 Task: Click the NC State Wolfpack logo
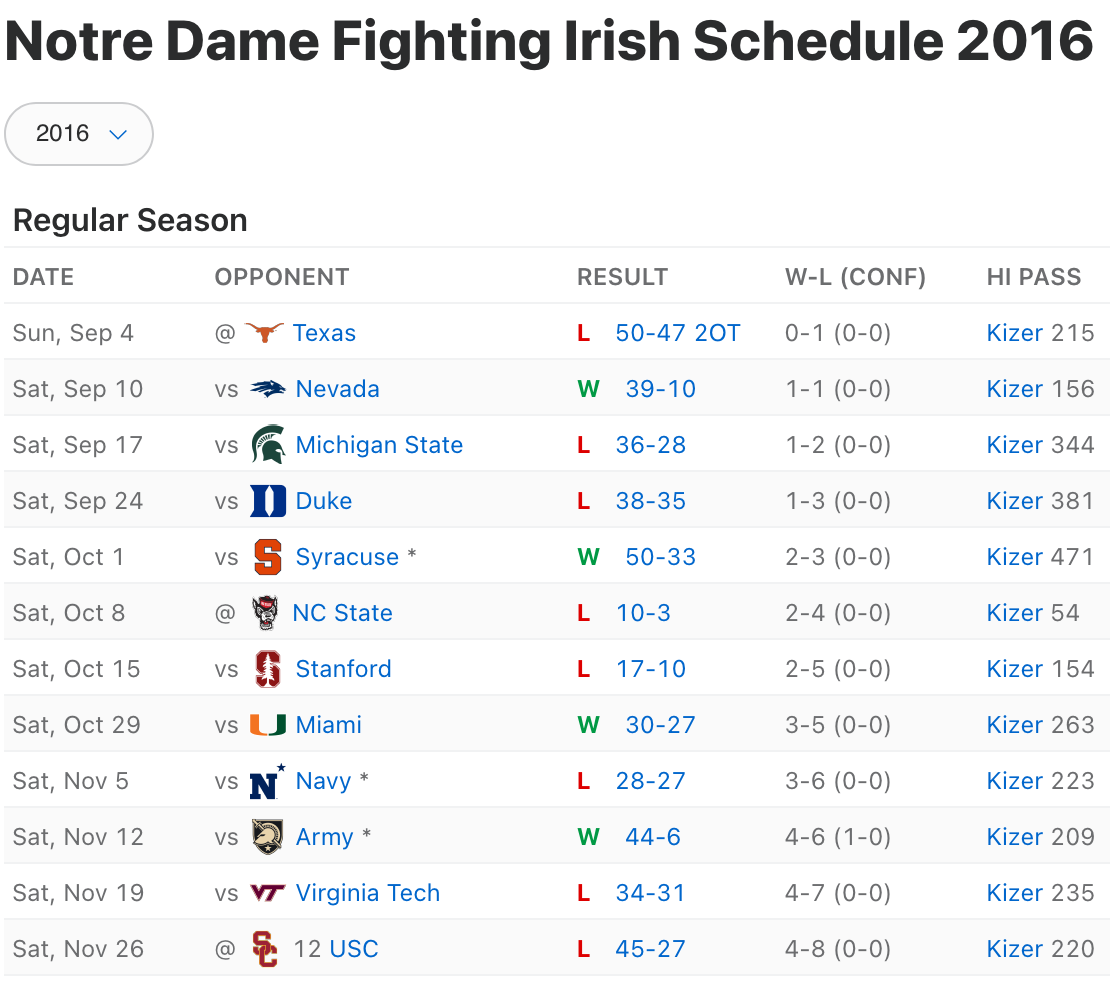coord(266,613)
